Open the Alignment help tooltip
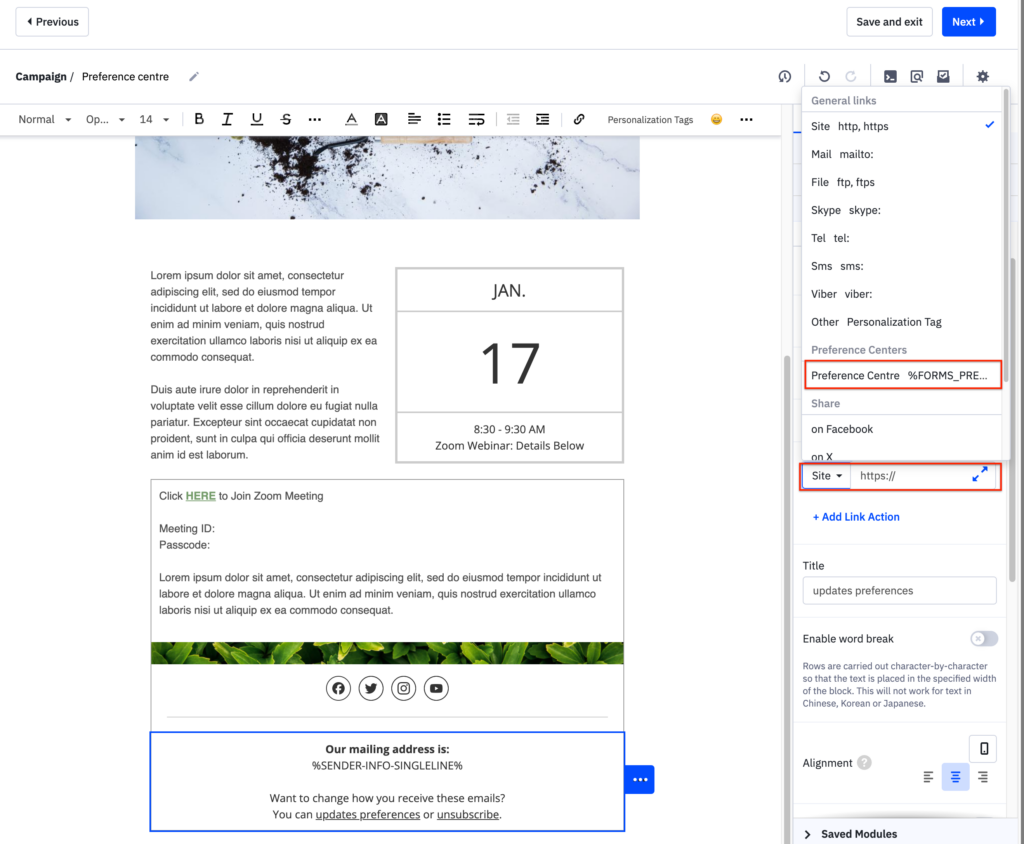The height and width of the screenshot is (844, 1024). [x=865, y=762]
